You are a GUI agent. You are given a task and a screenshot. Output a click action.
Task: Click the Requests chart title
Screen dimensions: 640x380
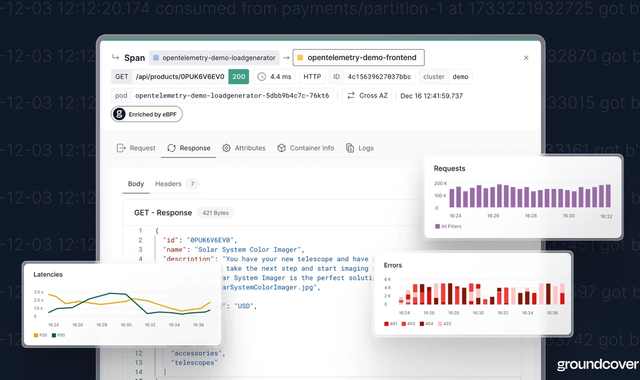pyautogui.click(x=449, y=169)
